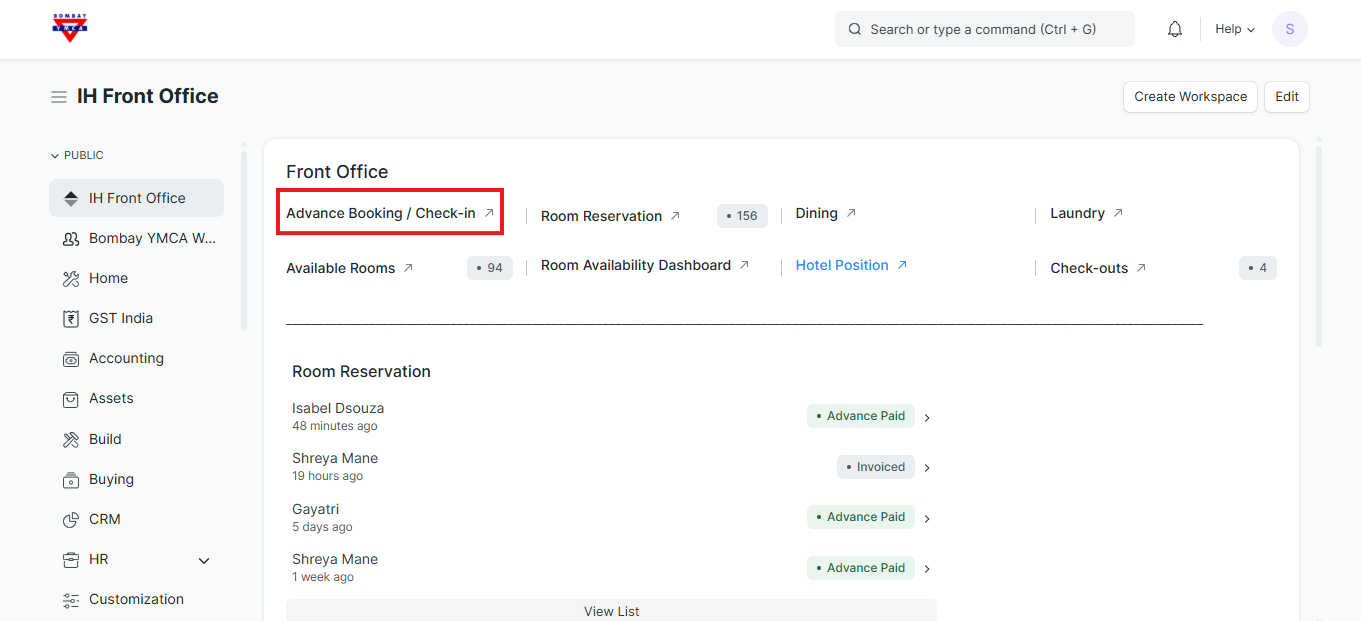Open the notifications bell
1361x621 pixels.
(x=1175, y=30)
